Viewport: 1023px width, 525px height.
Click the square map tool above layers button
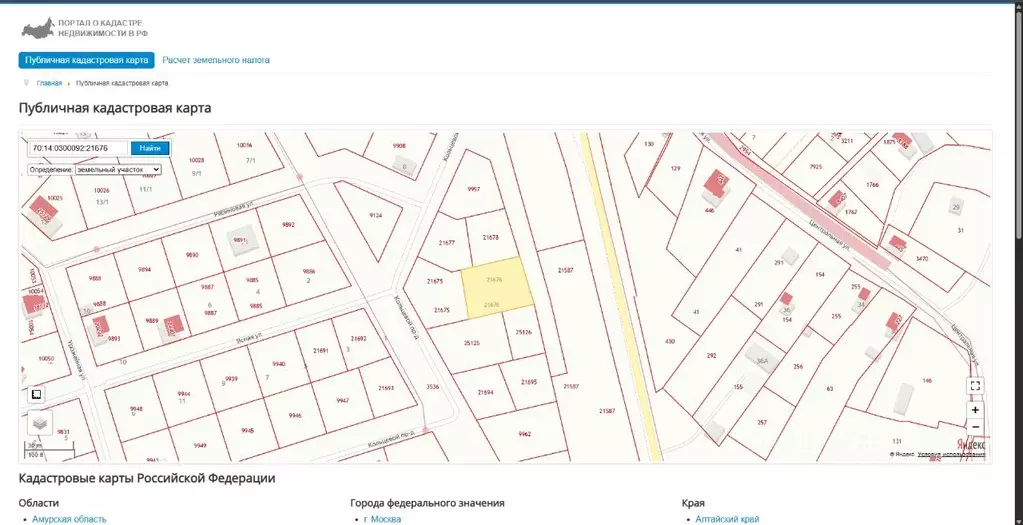(x=37, y=394)
